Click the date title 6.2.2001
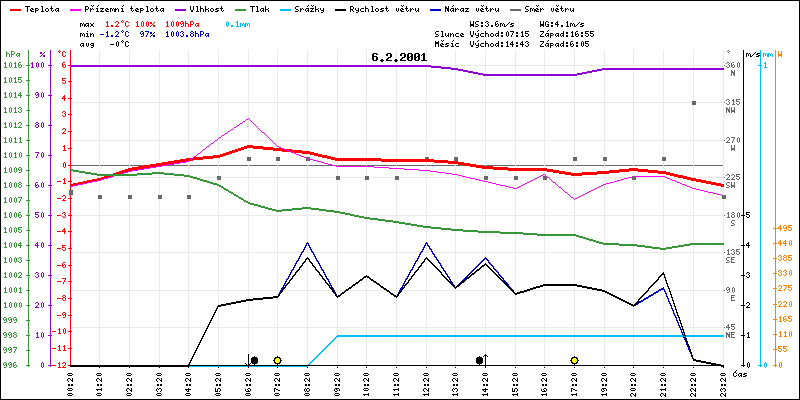 coord(399,57)
